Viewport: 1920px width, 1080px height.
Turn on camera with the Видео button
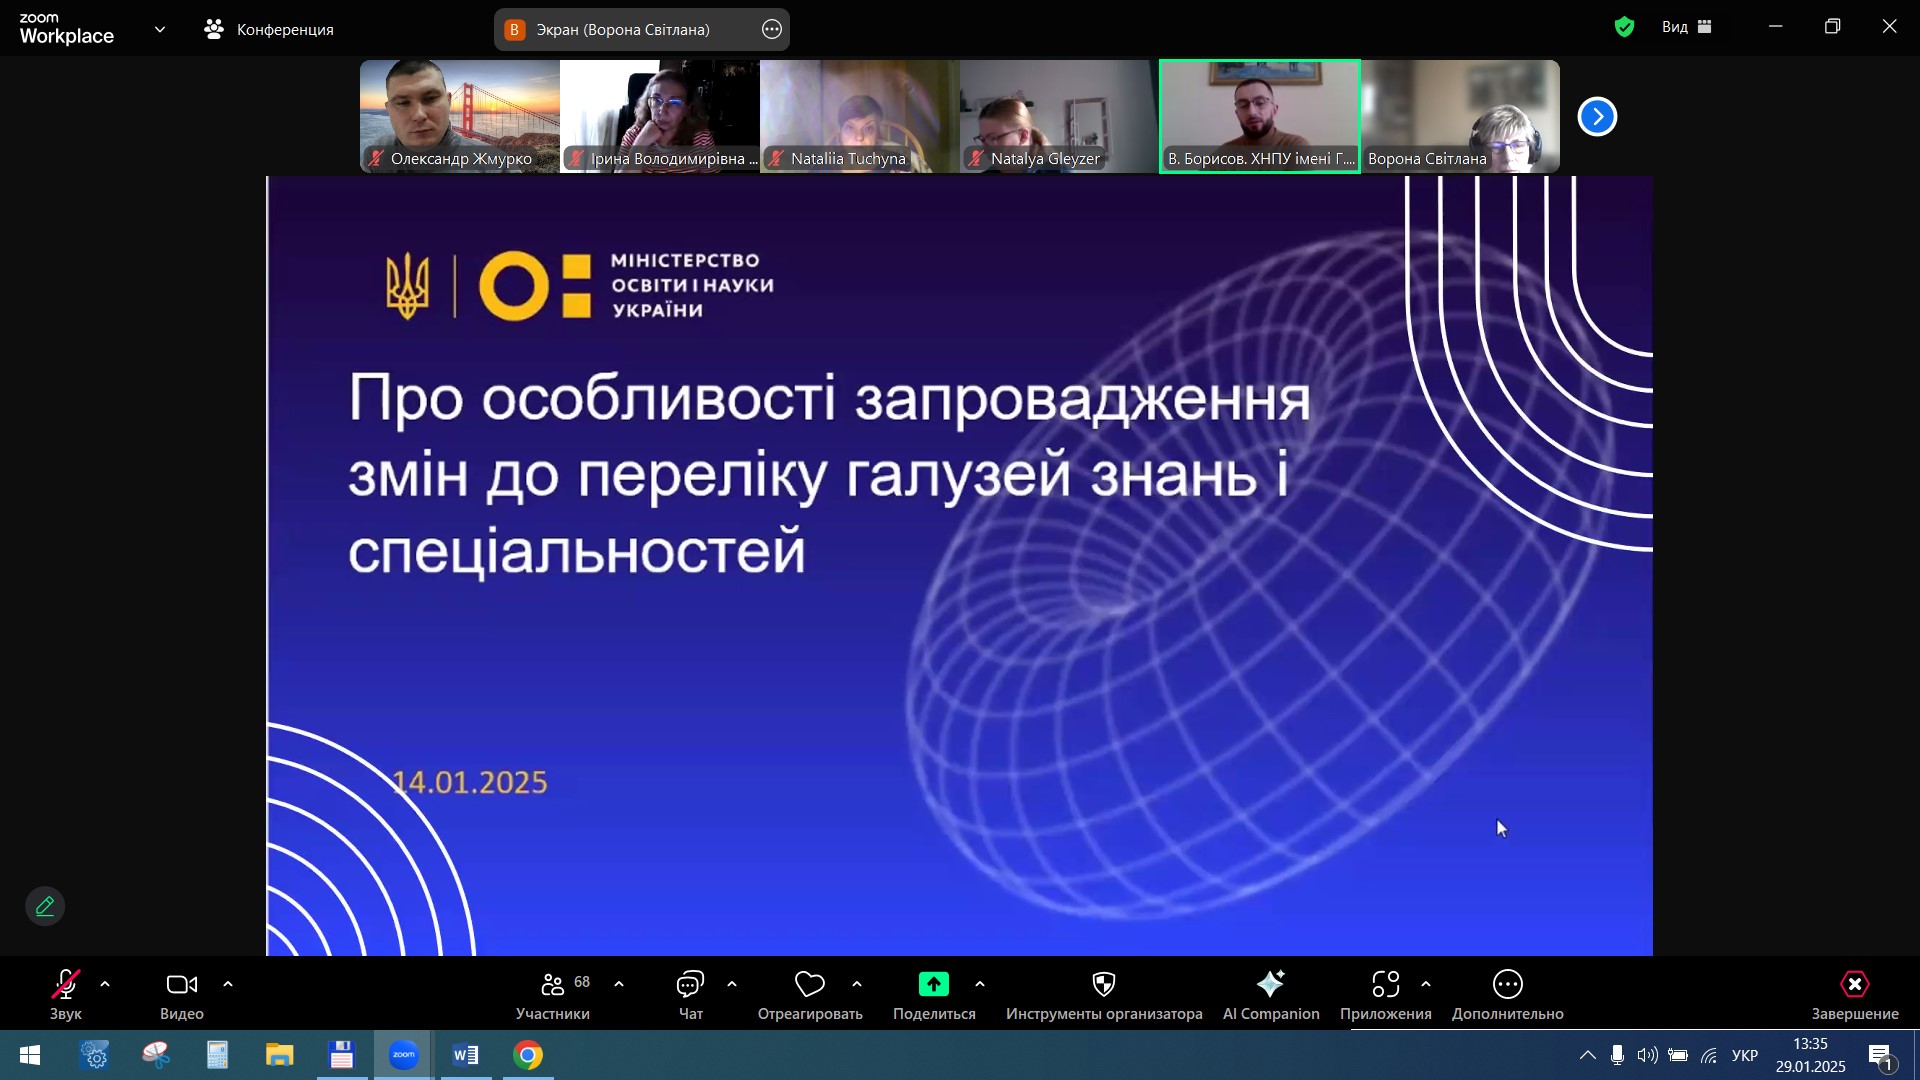(182, 994)
